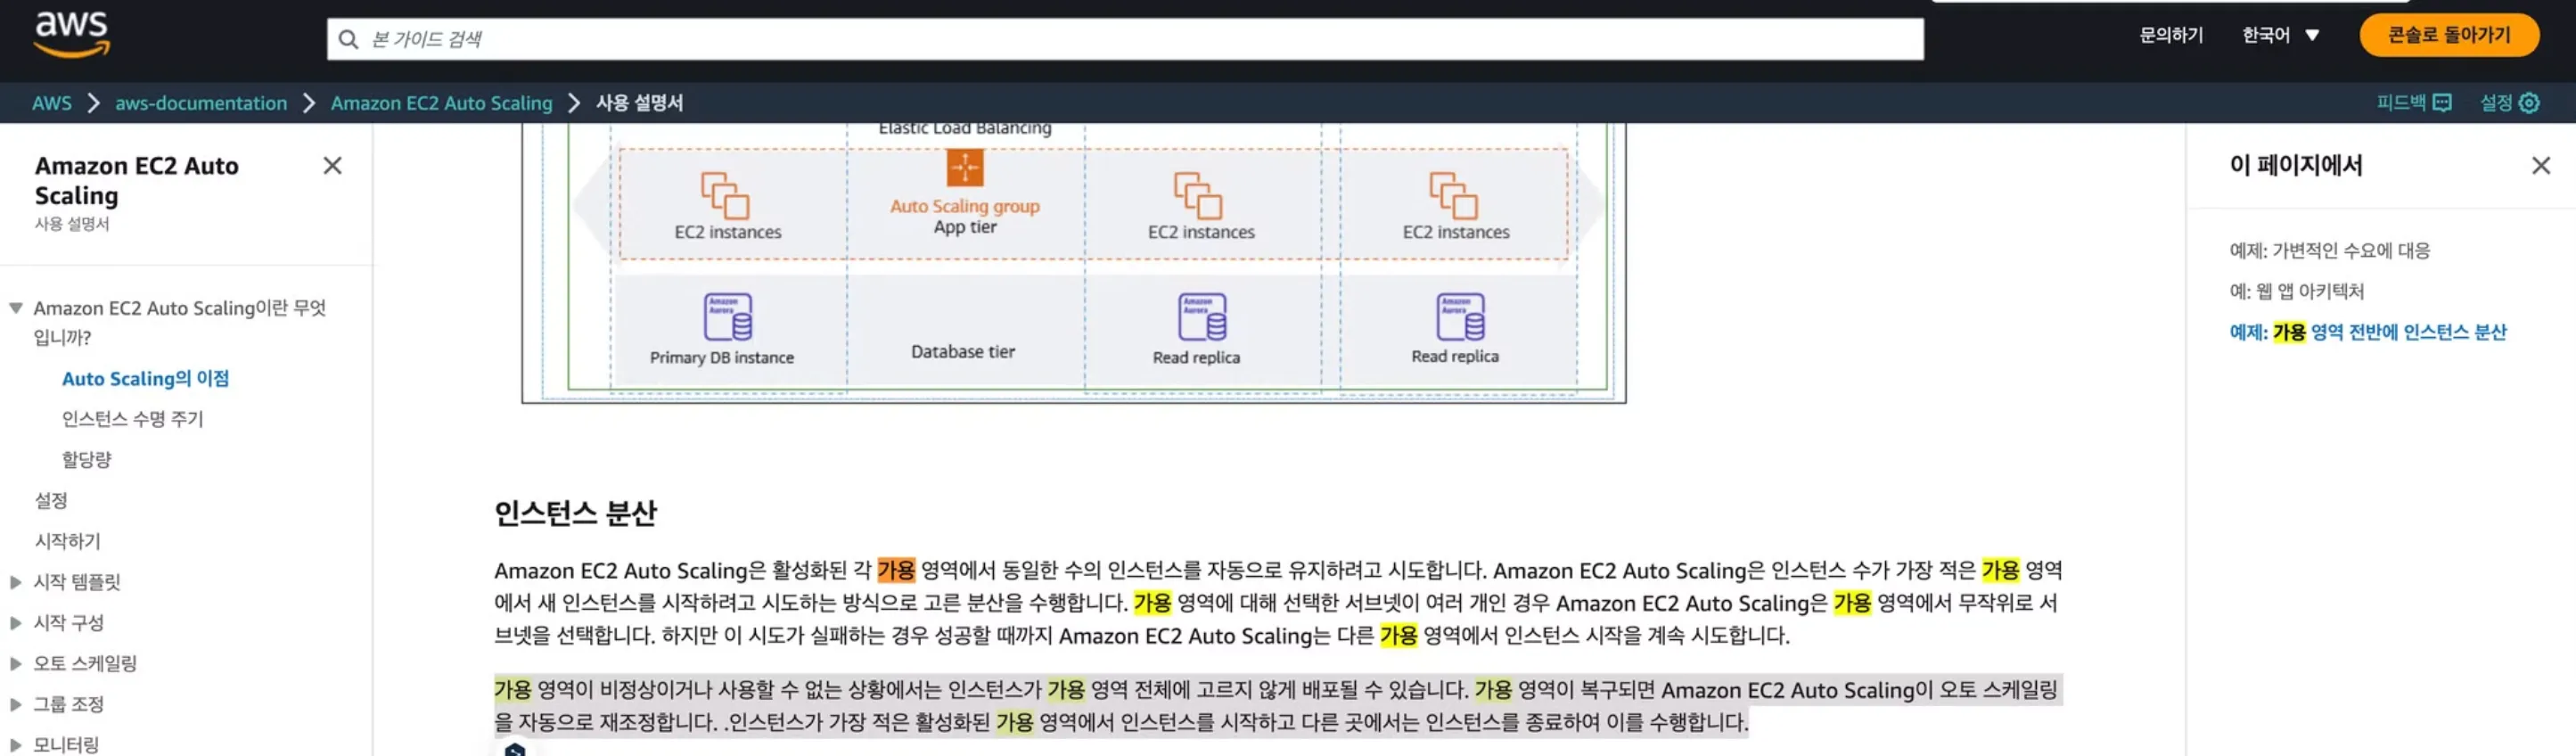2576x756 pixels.
Task: Expand the 시작 템플릿 tree item
Action: (x=16, y=582)
